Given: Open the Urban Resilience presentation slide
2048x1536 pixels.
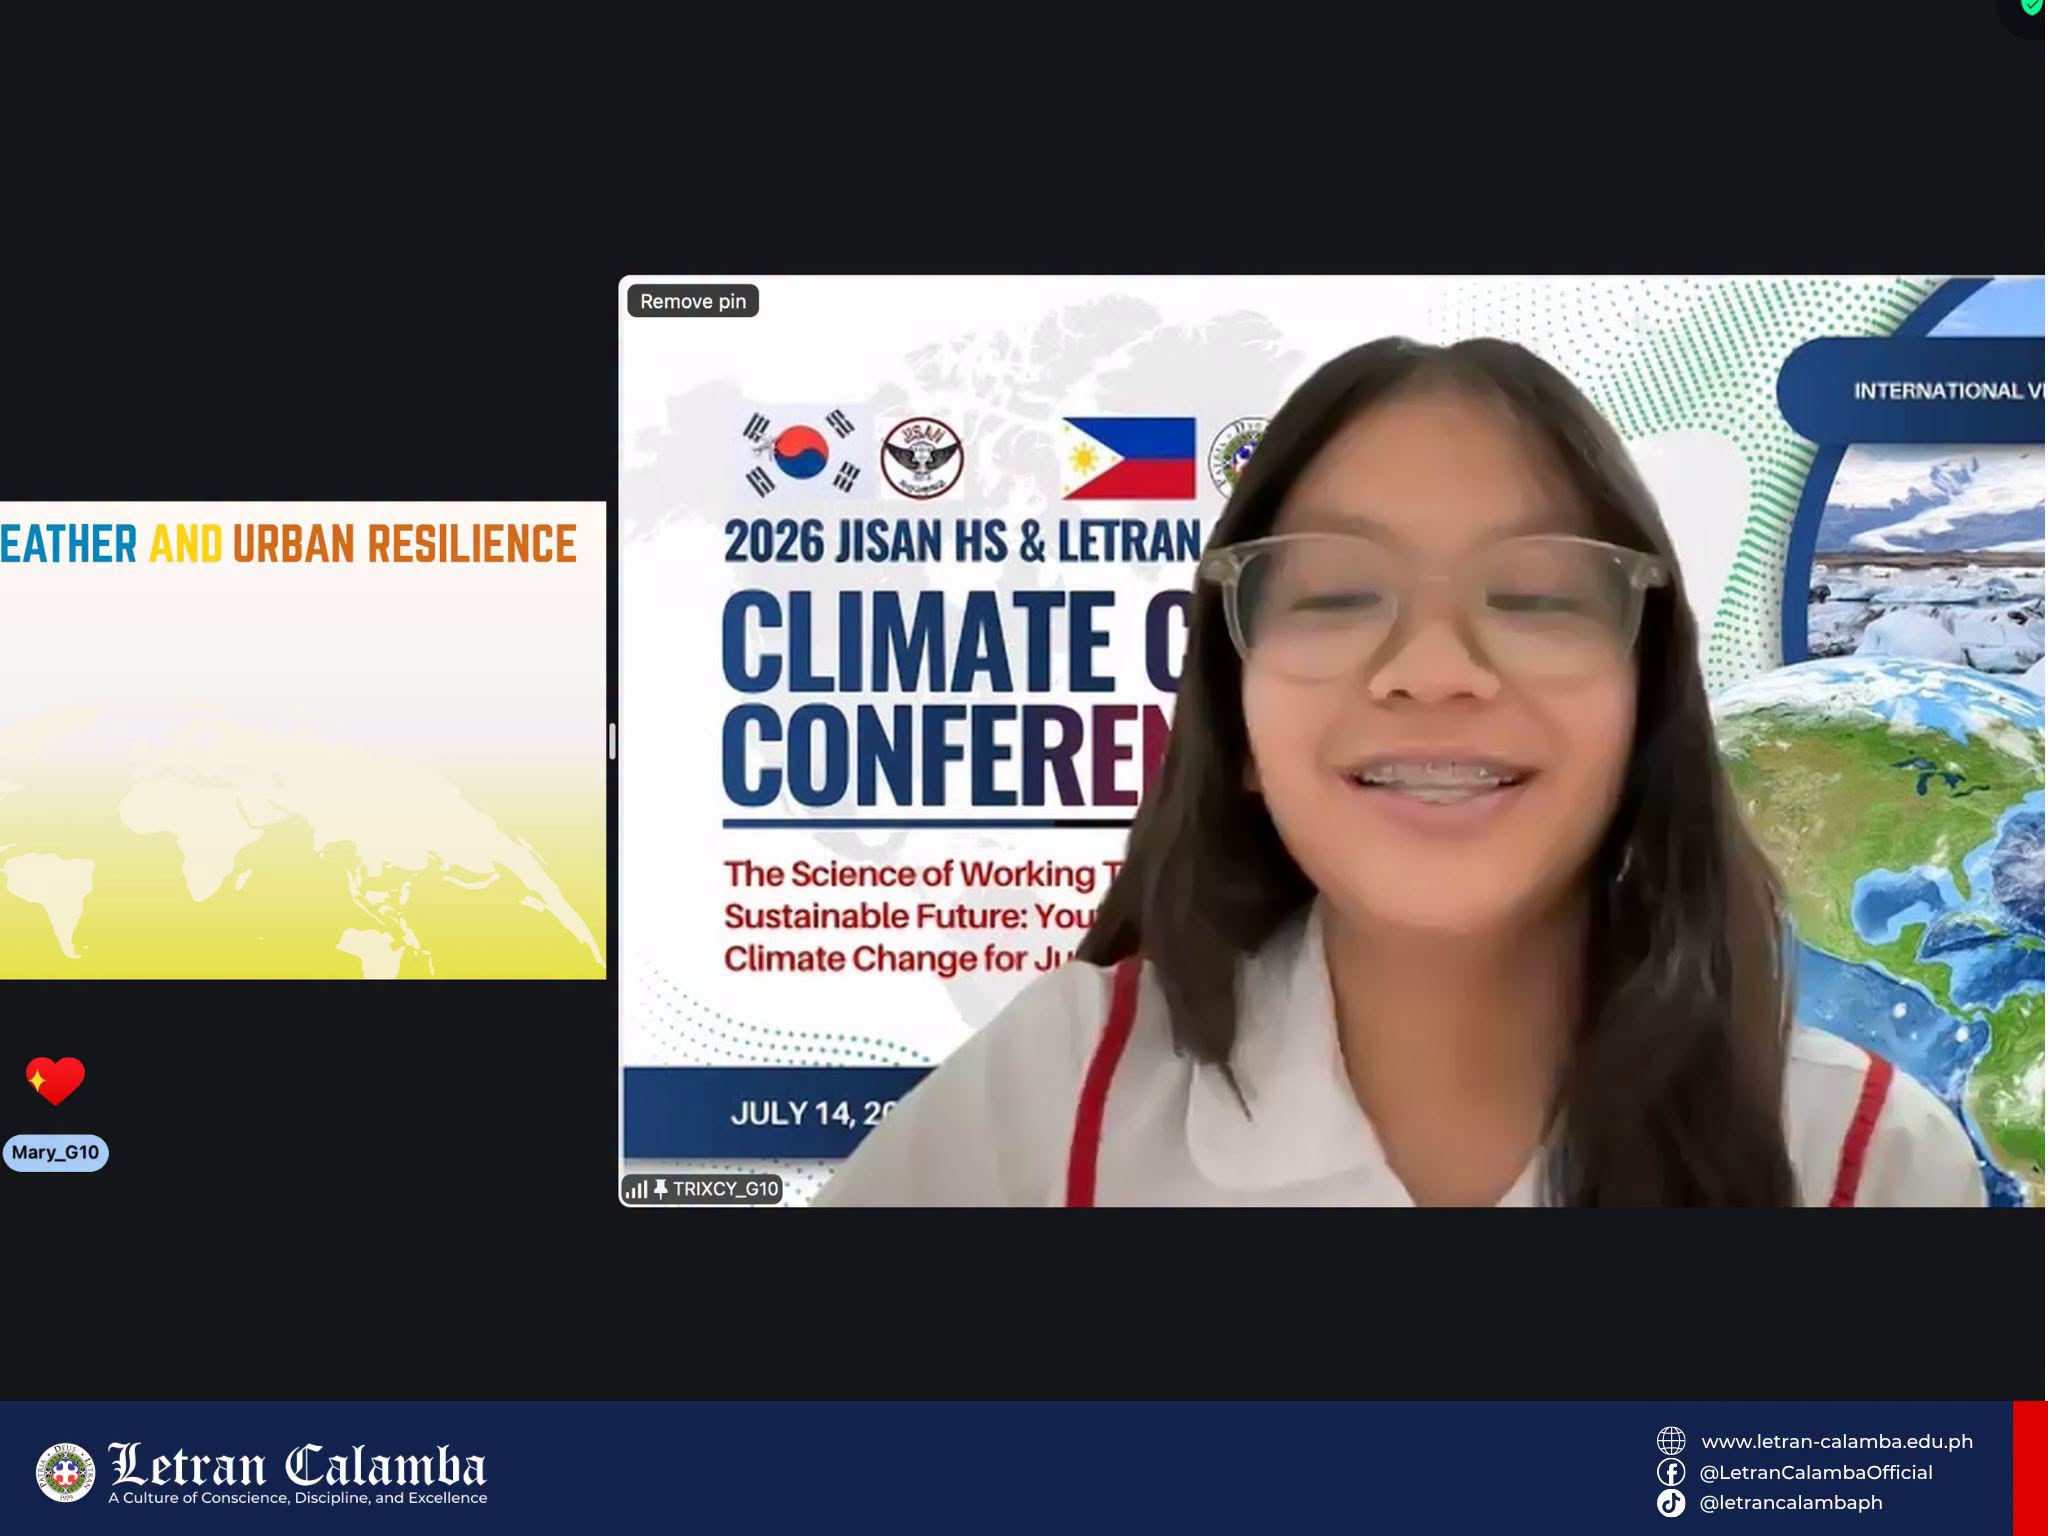Looking at the screenshot, I should coord(302,740).
